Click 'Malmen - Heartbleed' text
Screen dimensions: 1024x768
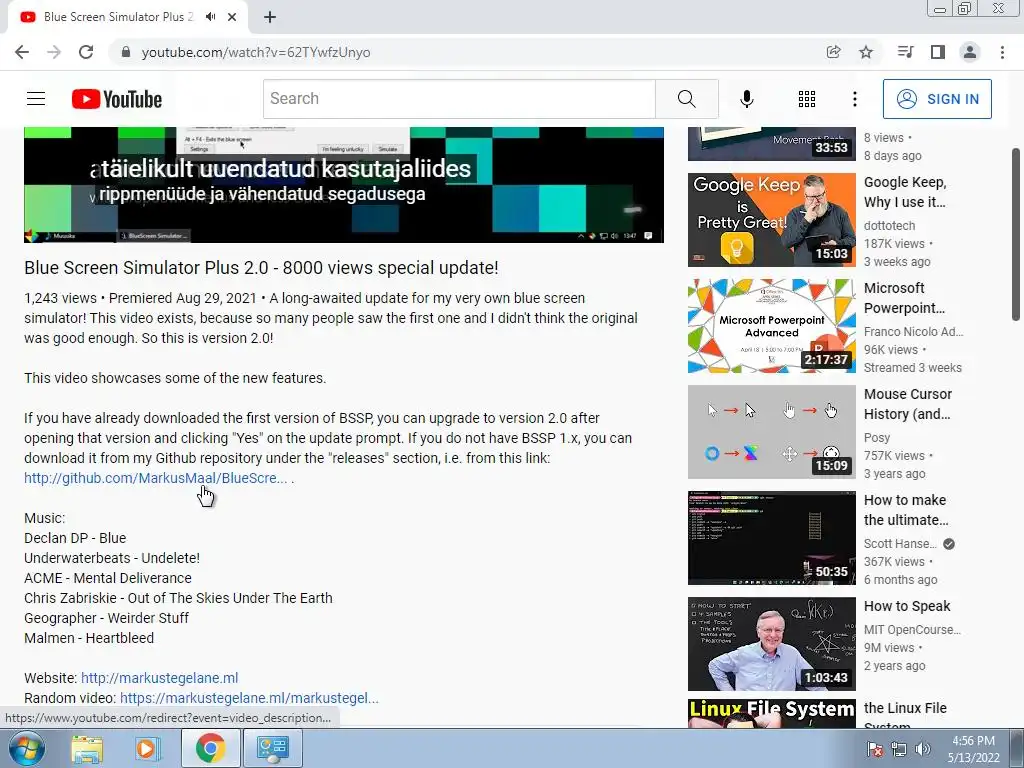pyautogui.click(x=89, y=638)
